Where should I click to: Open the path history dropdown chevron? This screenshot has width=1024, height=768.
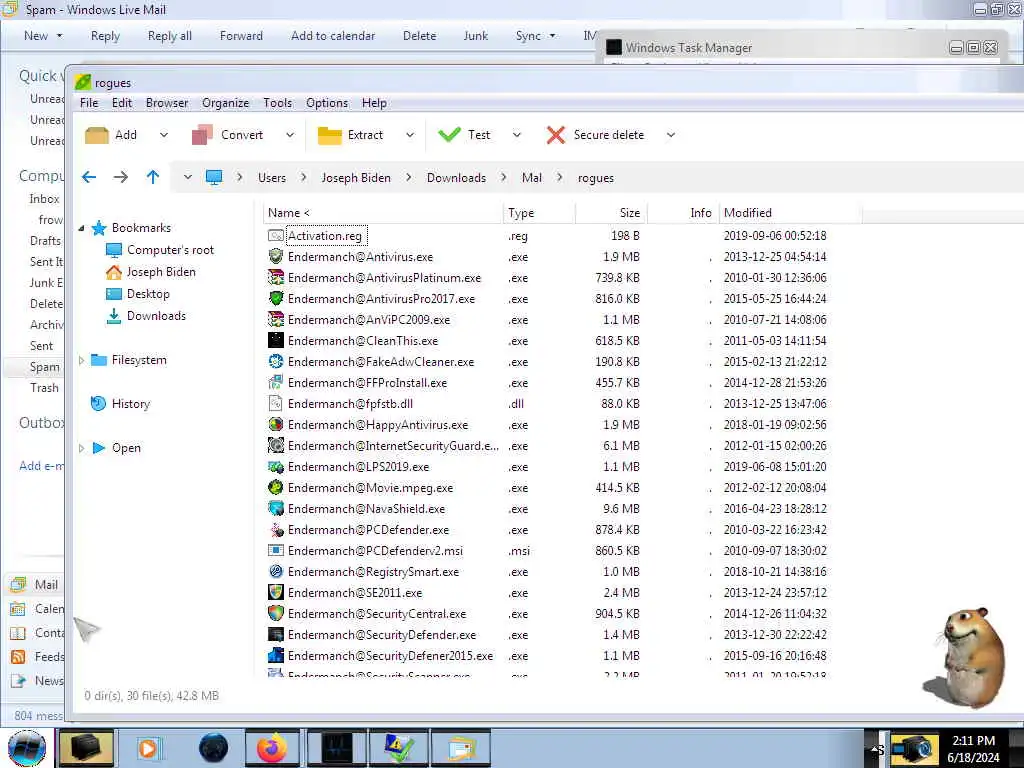pyautogui.click(x=187, y=177)
